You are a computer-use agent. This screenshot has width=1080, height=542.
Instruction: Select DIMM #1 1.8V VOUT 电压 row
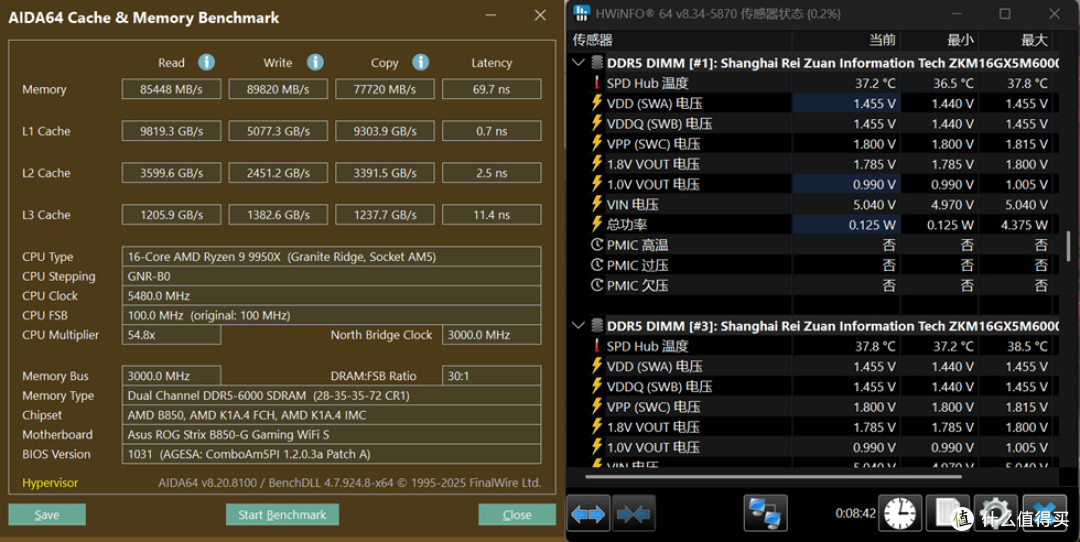813,164
